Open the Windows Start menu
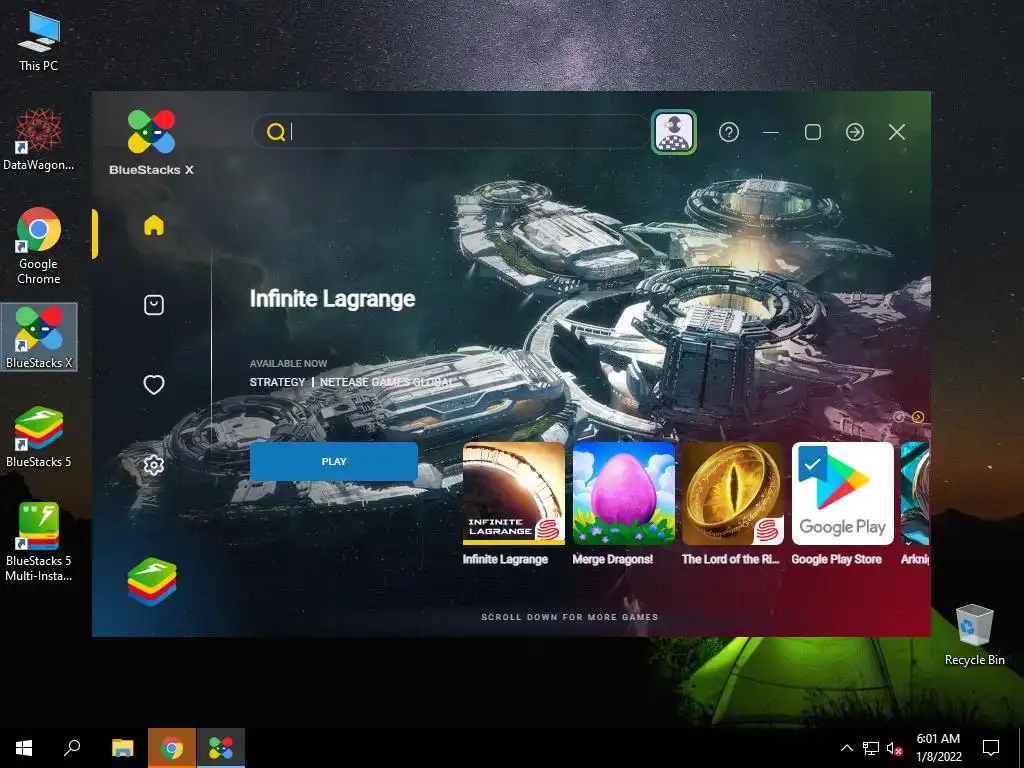Screen dimensions: 1024x768 pyautogui.click(x=24, y=748)
